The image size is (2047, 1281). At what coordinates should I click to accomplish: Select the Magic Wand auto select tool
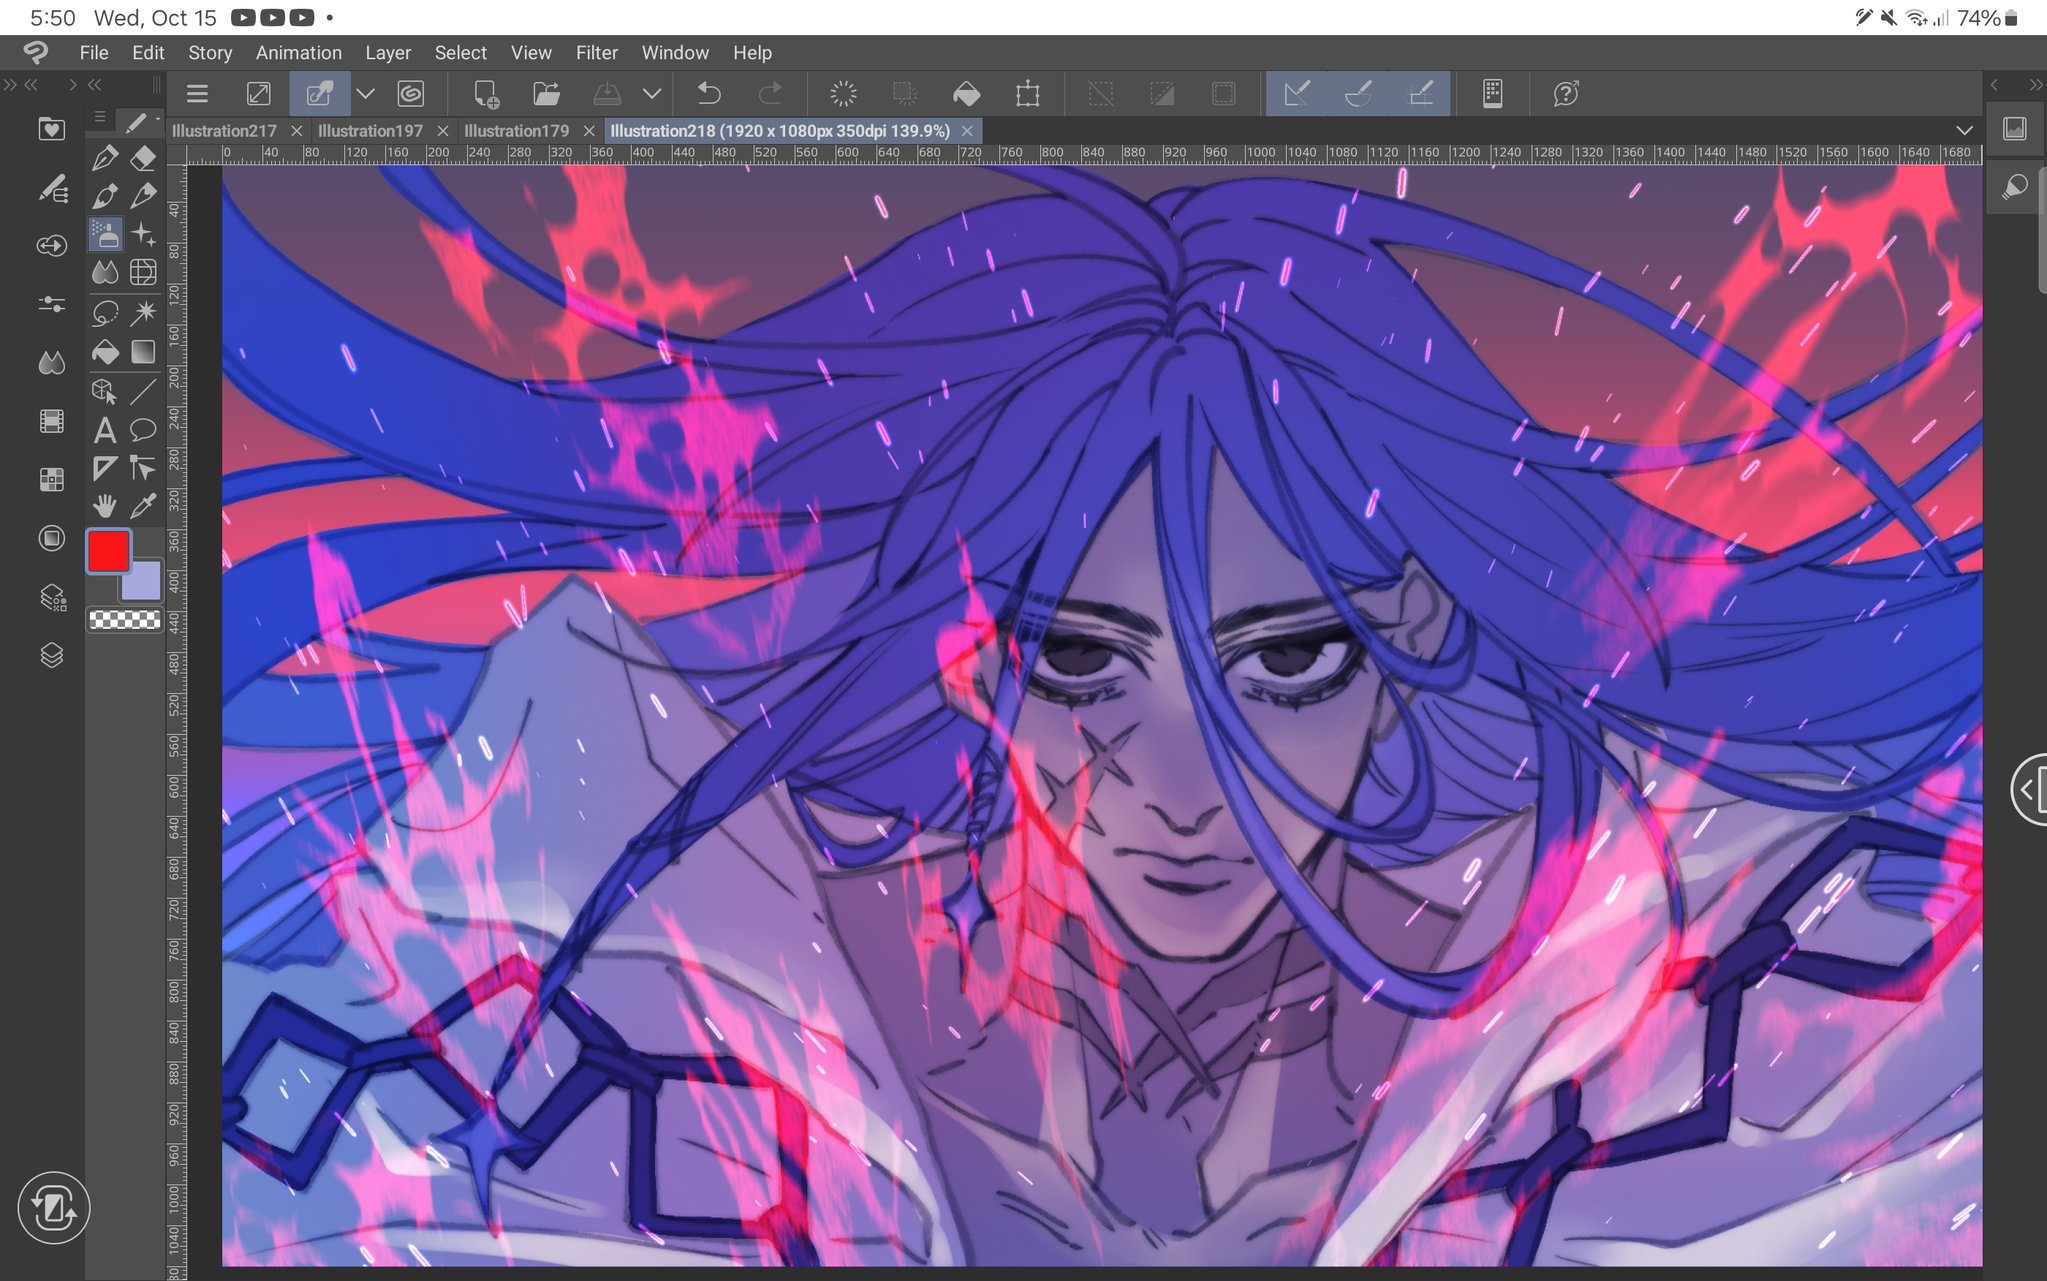point(143,313)
